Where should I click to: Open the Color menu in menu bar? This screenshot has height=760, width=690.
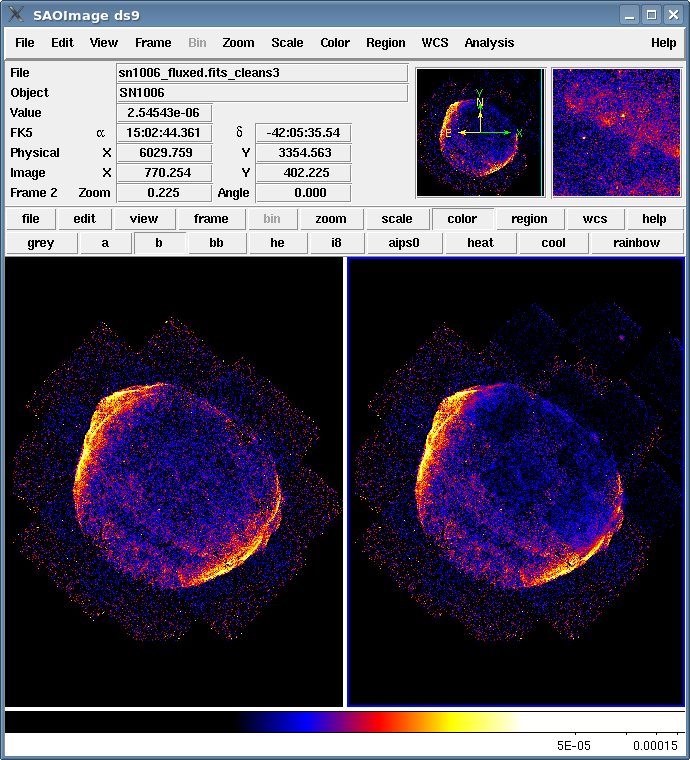click(x=335, y=43)
